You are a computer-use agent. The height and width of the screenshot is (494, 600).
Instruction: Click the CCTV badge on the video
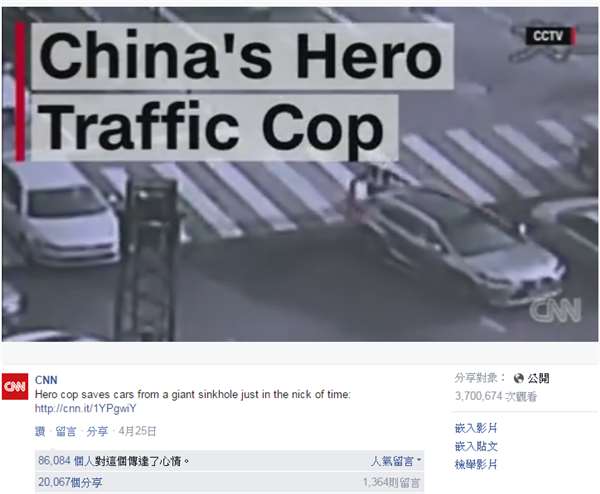click(551, 36)
